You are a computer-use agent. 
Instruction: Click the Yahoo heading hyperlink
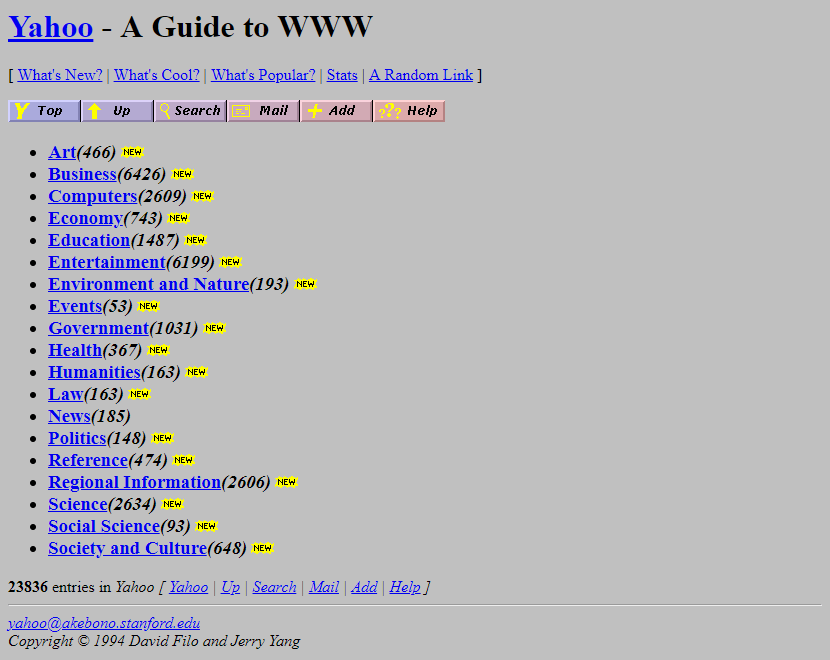tap(50, 27)
